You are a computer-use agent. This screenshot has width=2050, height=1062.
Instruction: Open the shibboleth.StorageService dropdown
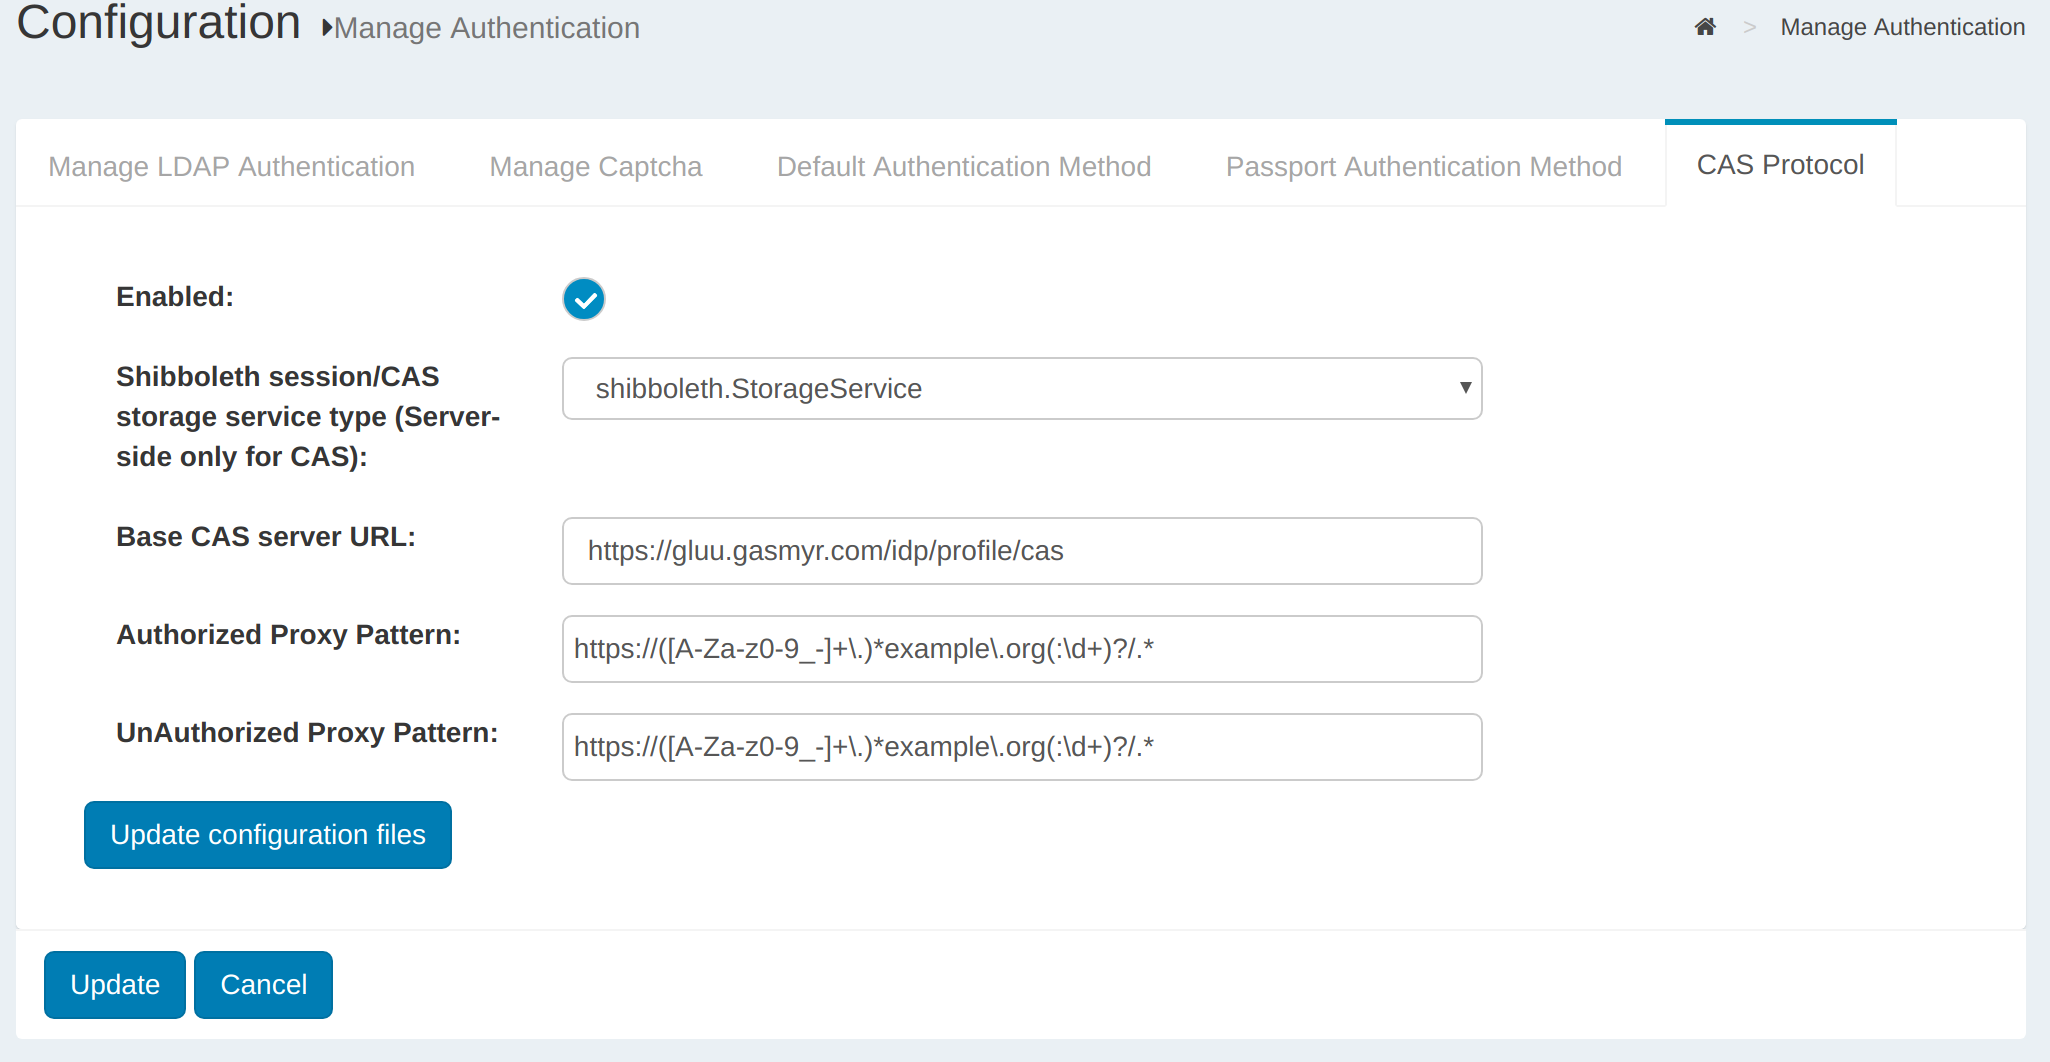point(1020,389)
